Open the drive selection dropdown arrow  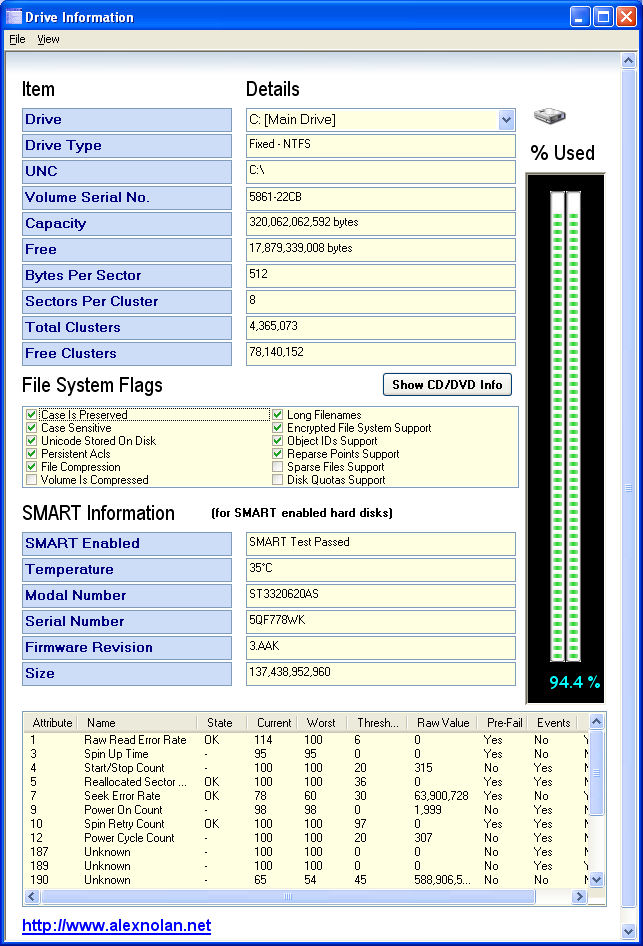[x=506, y=119]
